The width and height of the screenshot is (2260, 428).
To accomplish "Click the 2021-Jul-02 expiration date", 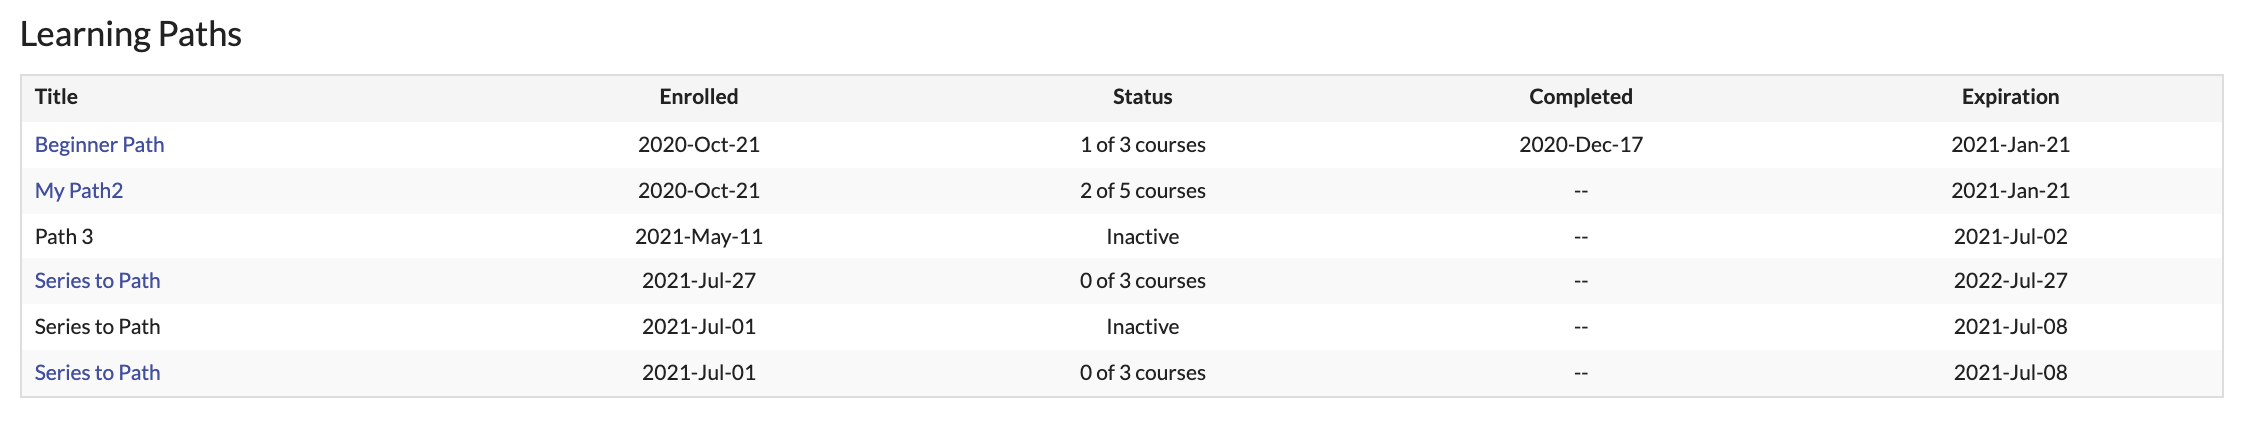I will coord(2011,236).
